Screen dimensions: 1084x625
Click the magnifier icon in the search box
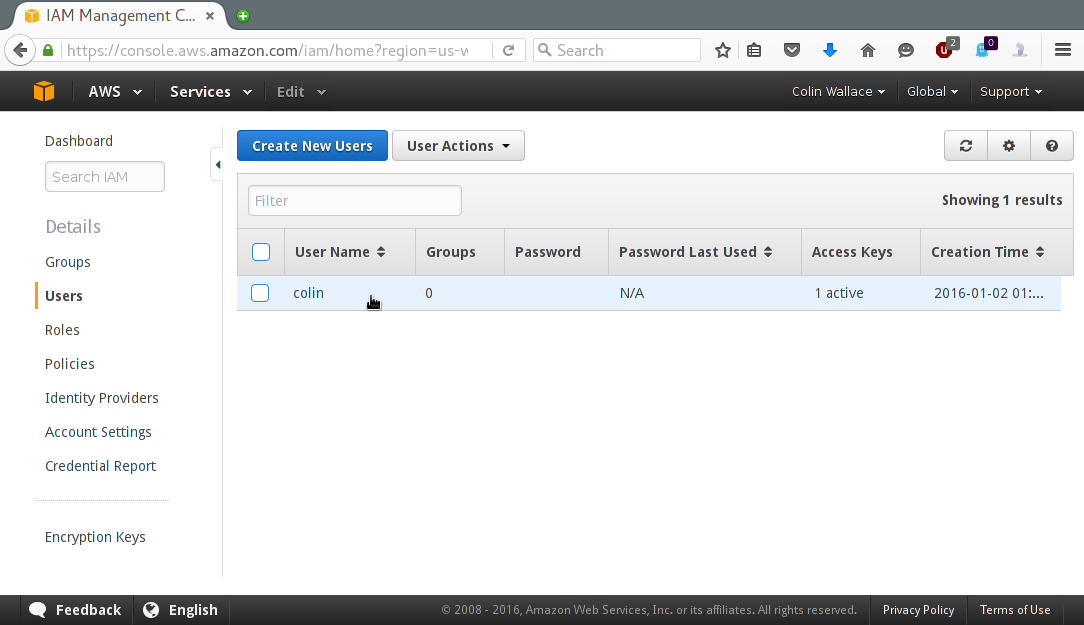click(545, 50)
